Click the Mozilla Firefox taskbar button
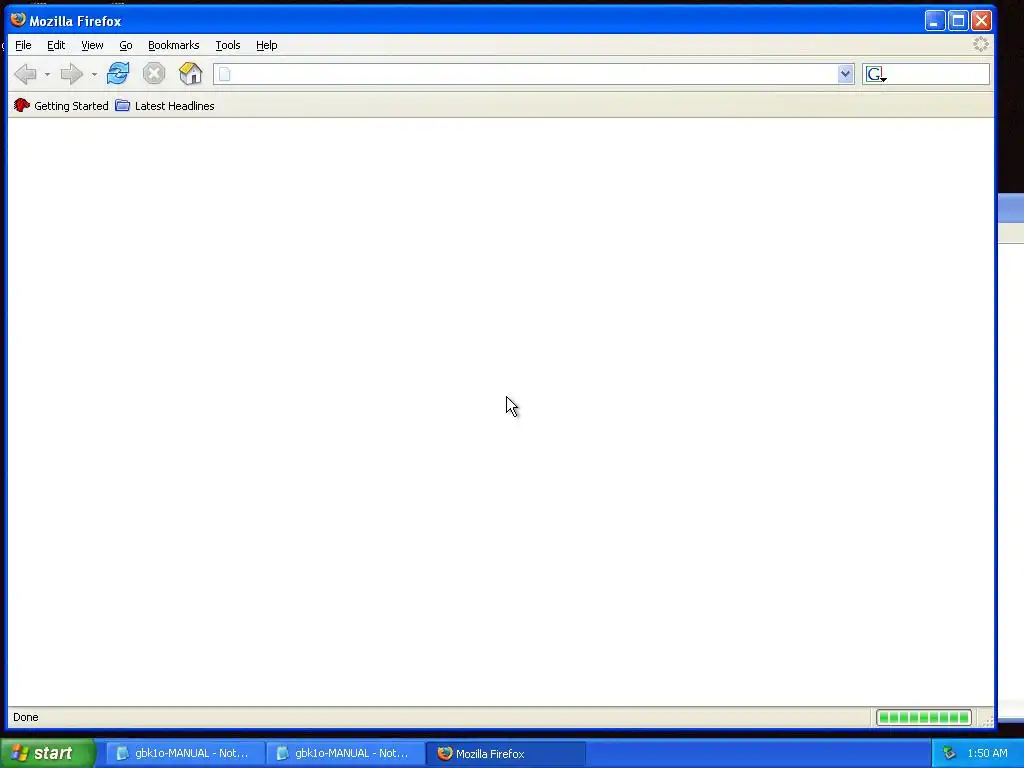This screenshot has height=768, width=1024. coord(506,753)
